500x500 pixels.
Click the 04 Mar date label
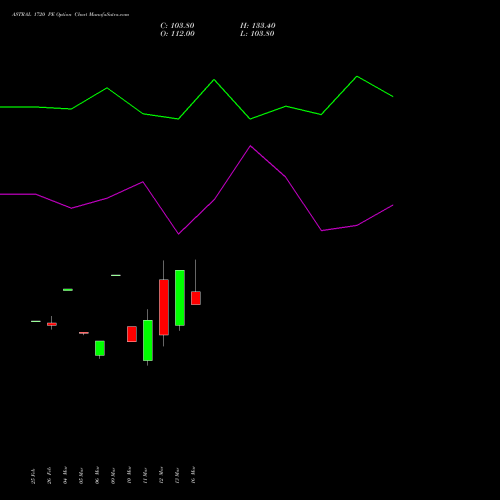[65, 475]
